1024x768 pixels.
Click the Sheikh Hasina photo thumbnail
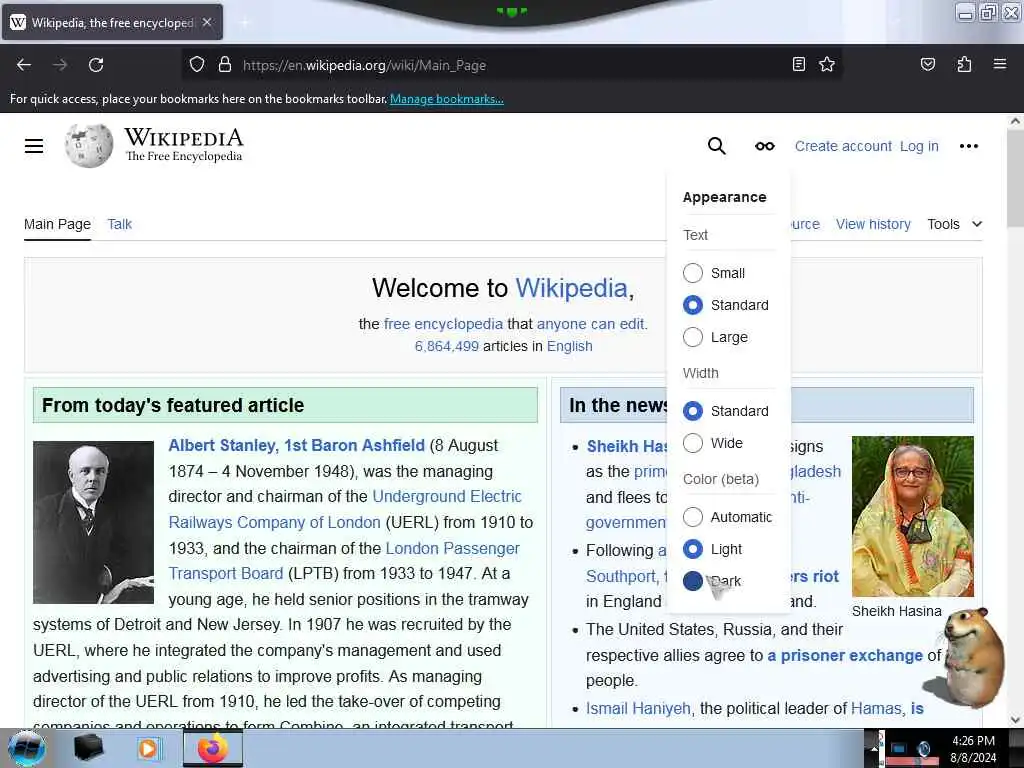coord(912,516)
